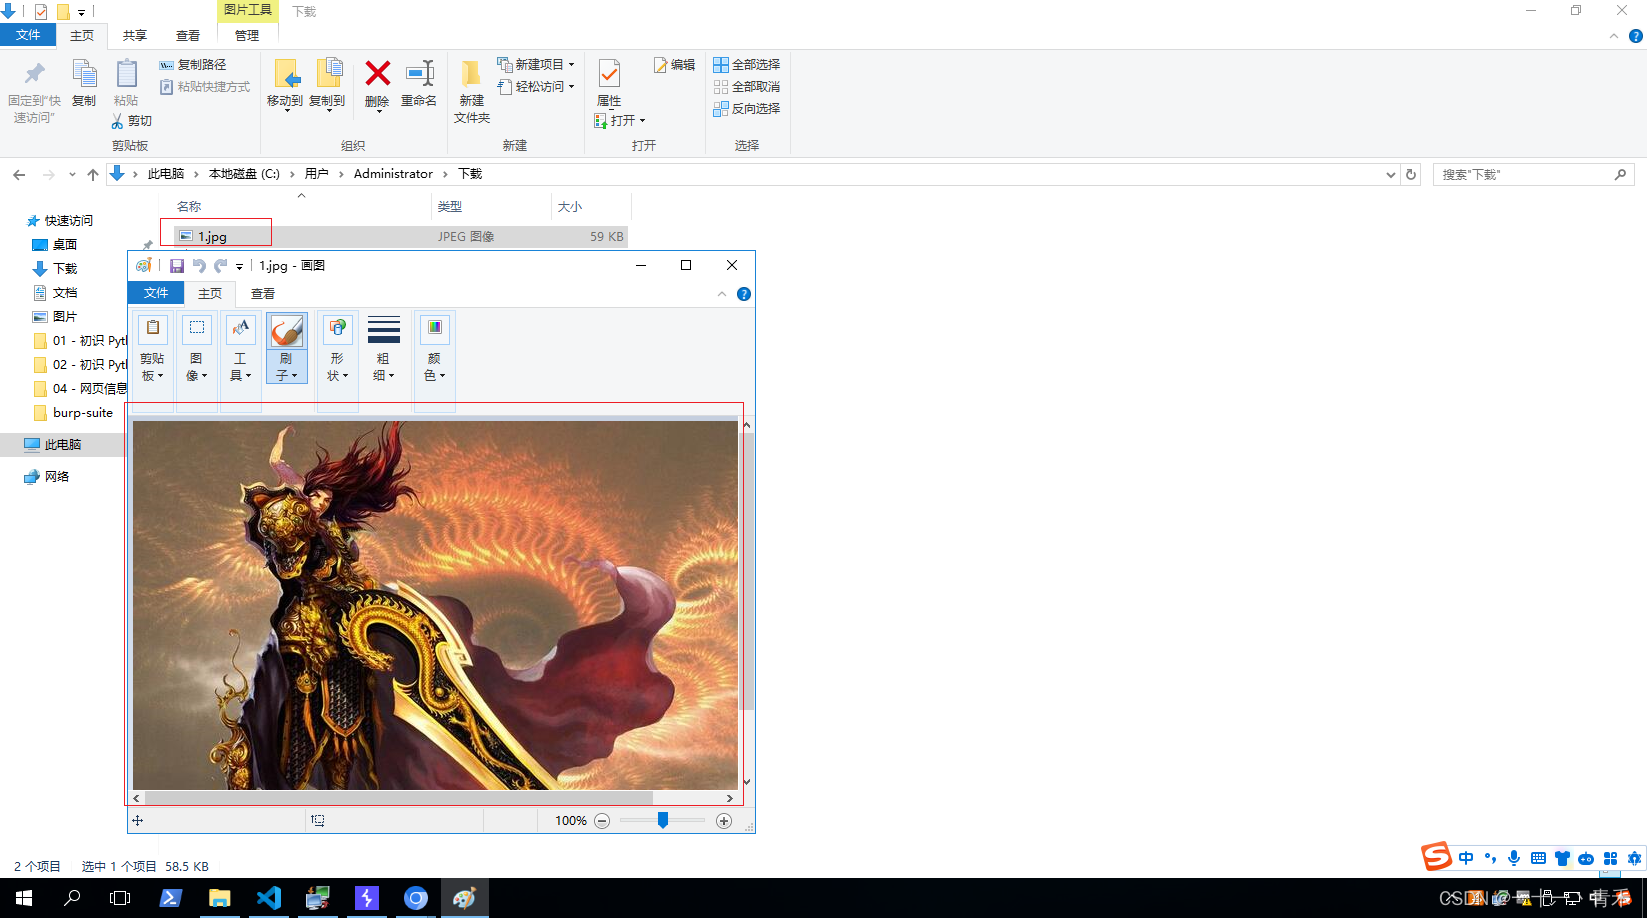
Task: Click the Sogou input method S icon
Action: (1436, 857)
